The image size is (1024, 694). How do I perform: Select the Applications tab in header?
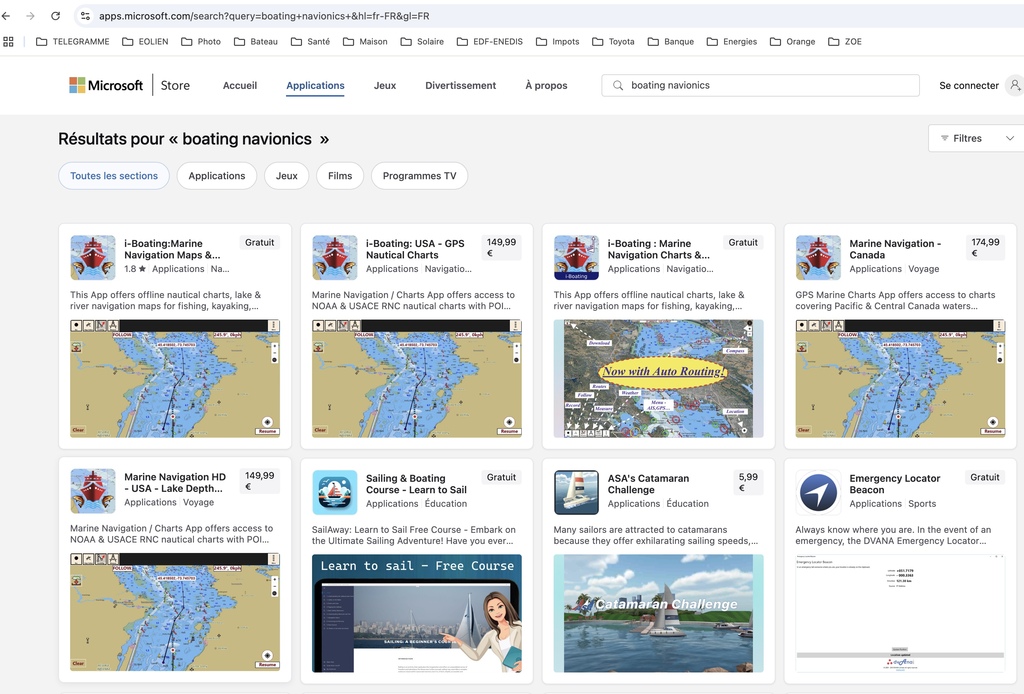315,86
